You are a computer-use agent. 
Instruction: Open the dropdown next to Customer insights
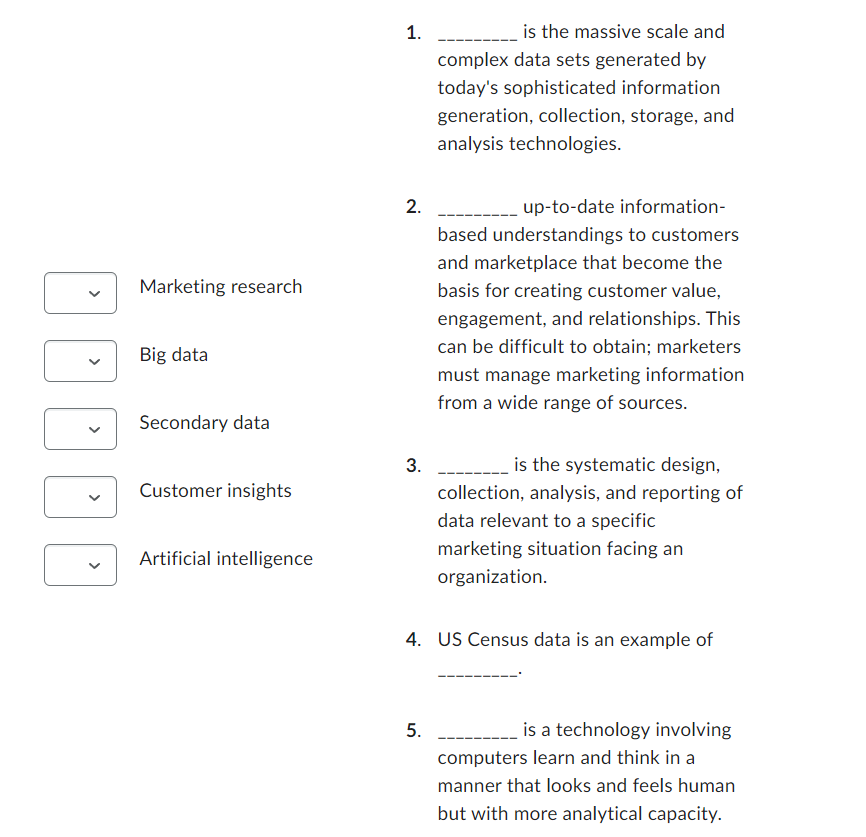[80, 497]
